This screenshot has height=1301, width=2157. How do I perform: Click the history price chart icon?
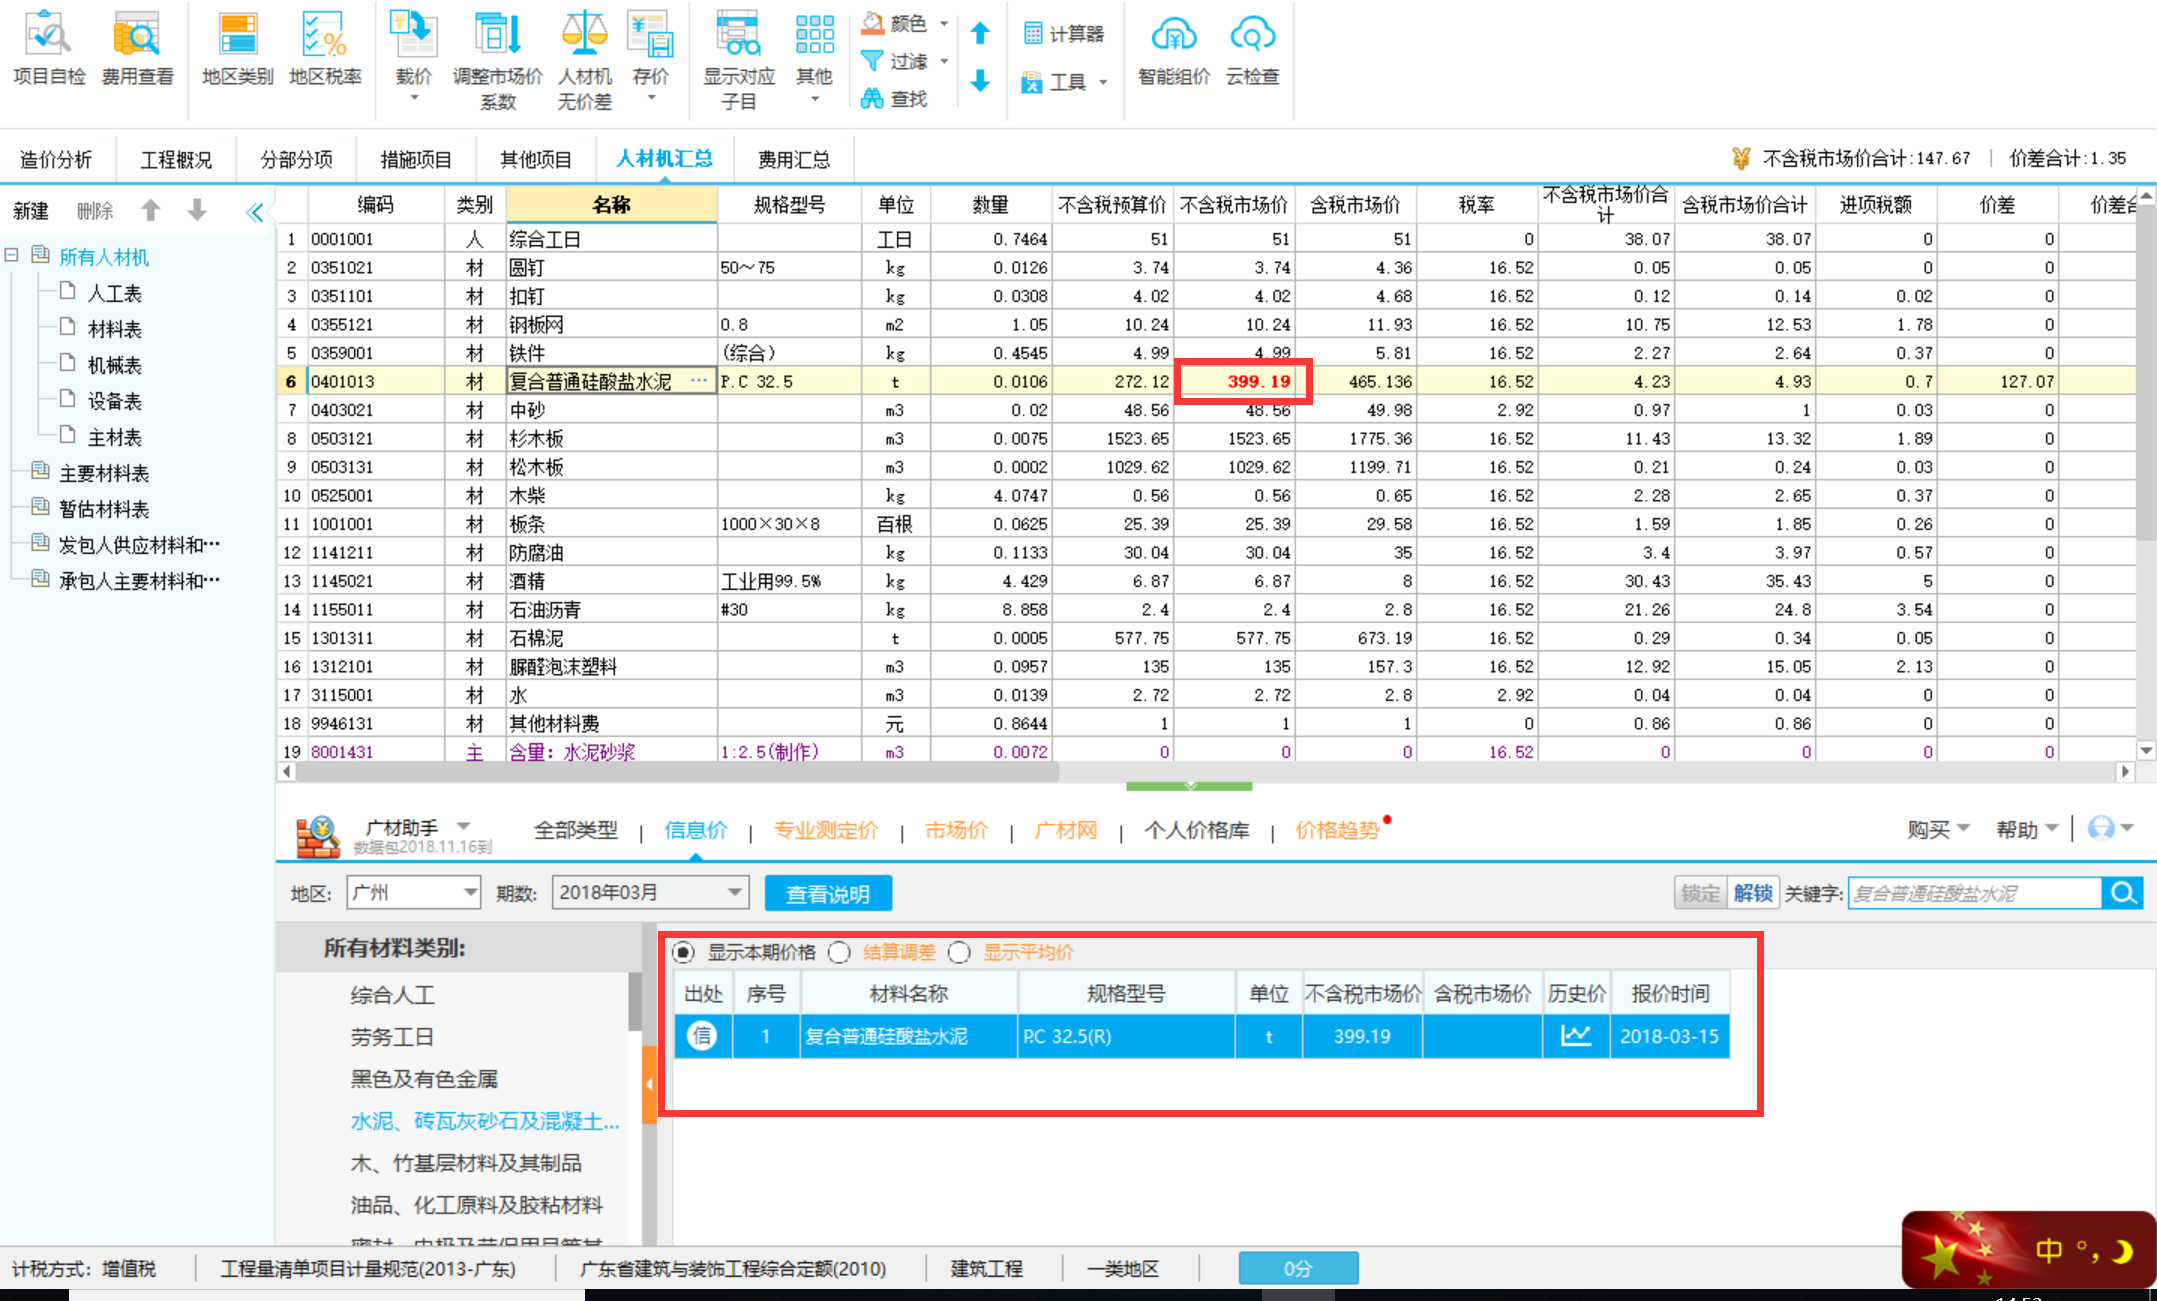coord(1576,1036)
